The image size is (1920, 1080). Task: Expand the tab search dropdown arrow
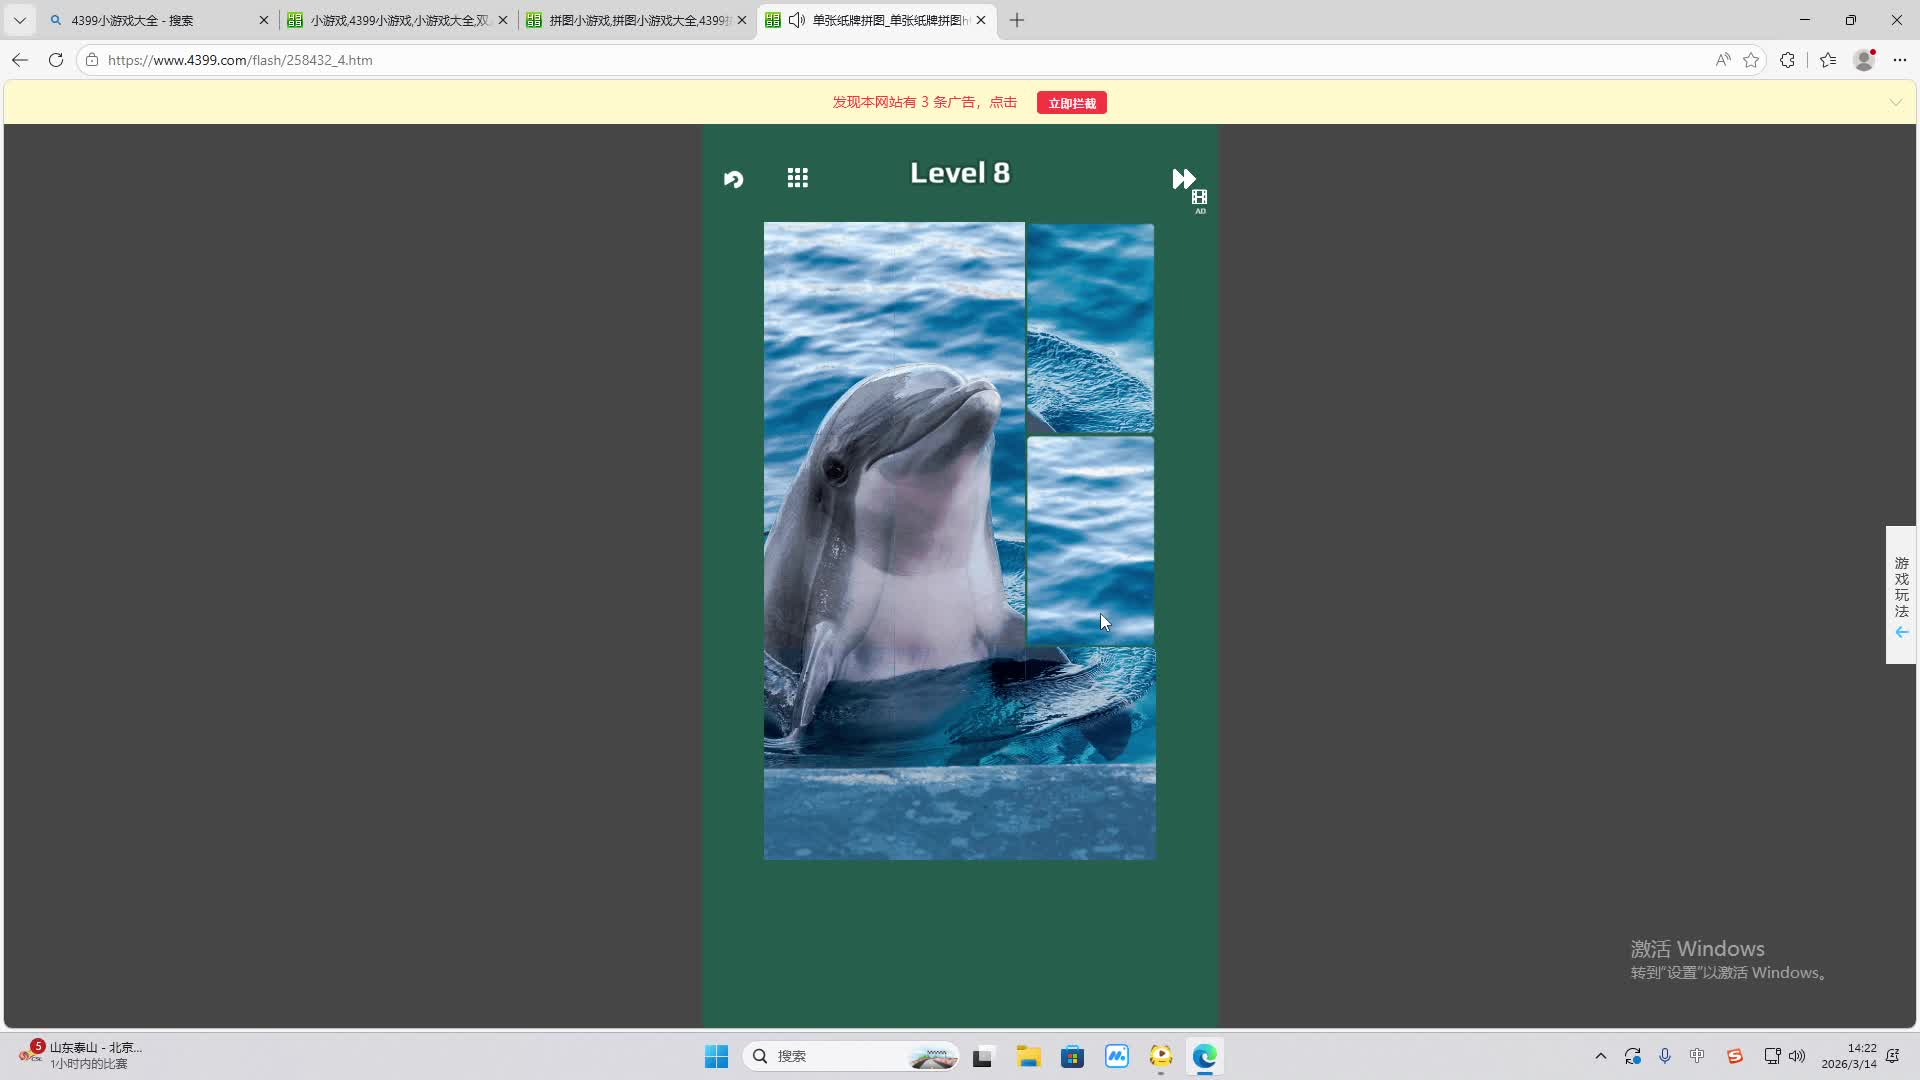[19, 20]
